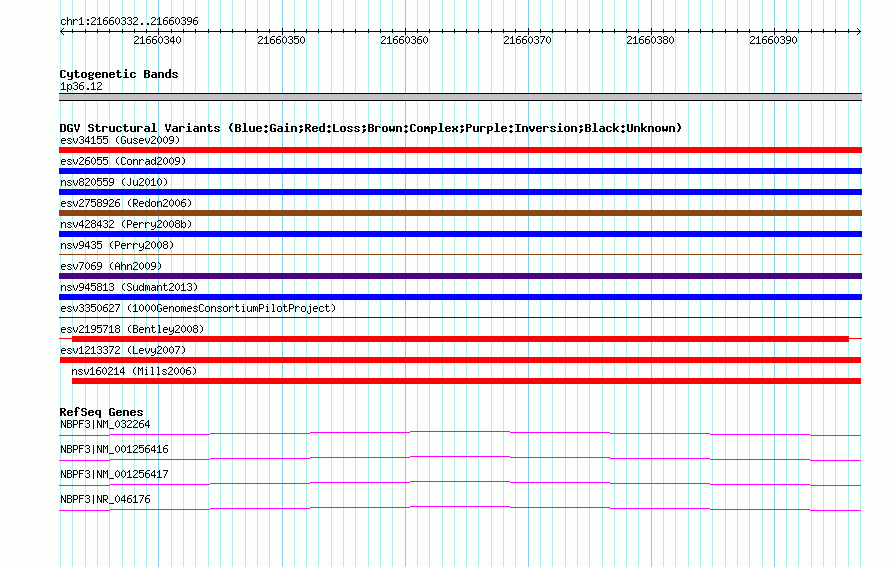Open variant nsv945813 (Sudmant2013) label
Image resolution: width=890 pixels, height=567 pixels.
[x=129, y=287]
